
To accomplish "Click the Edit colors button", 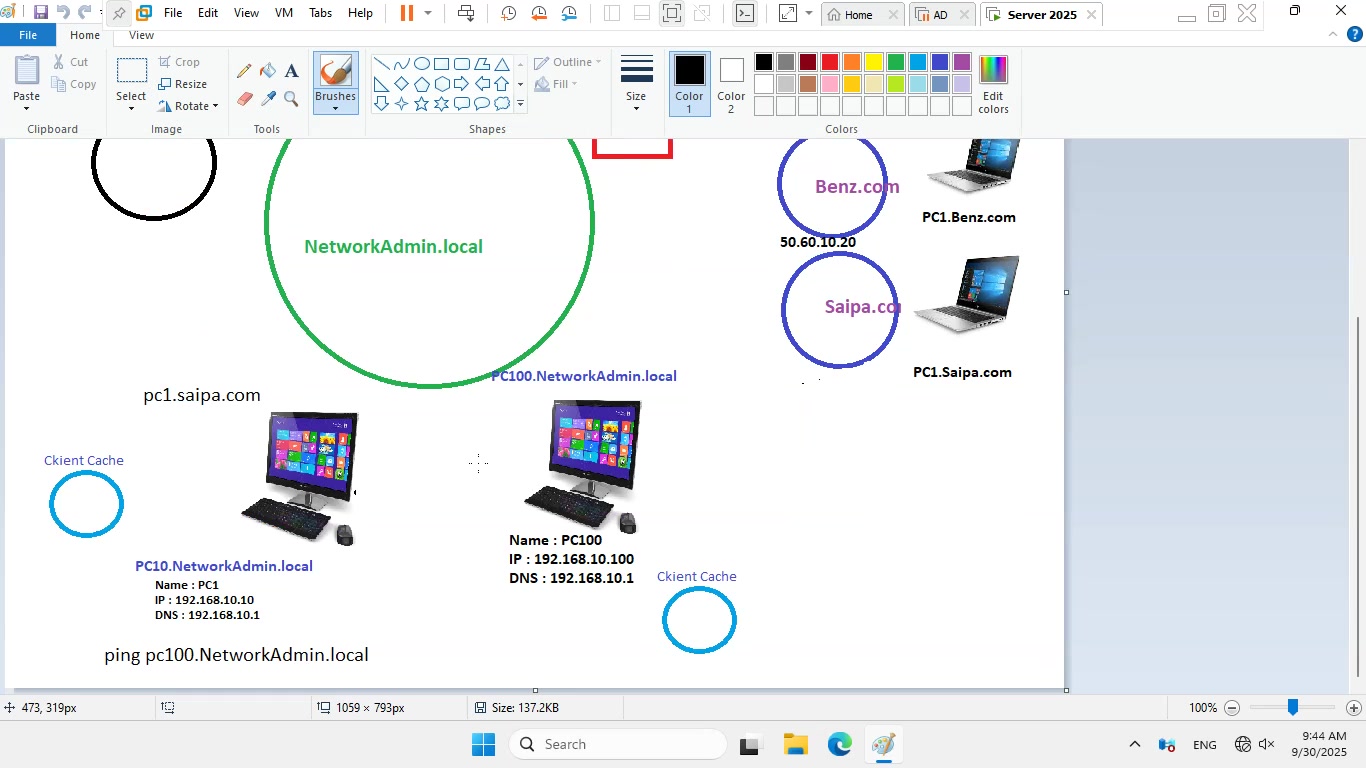I will [993, 84].
